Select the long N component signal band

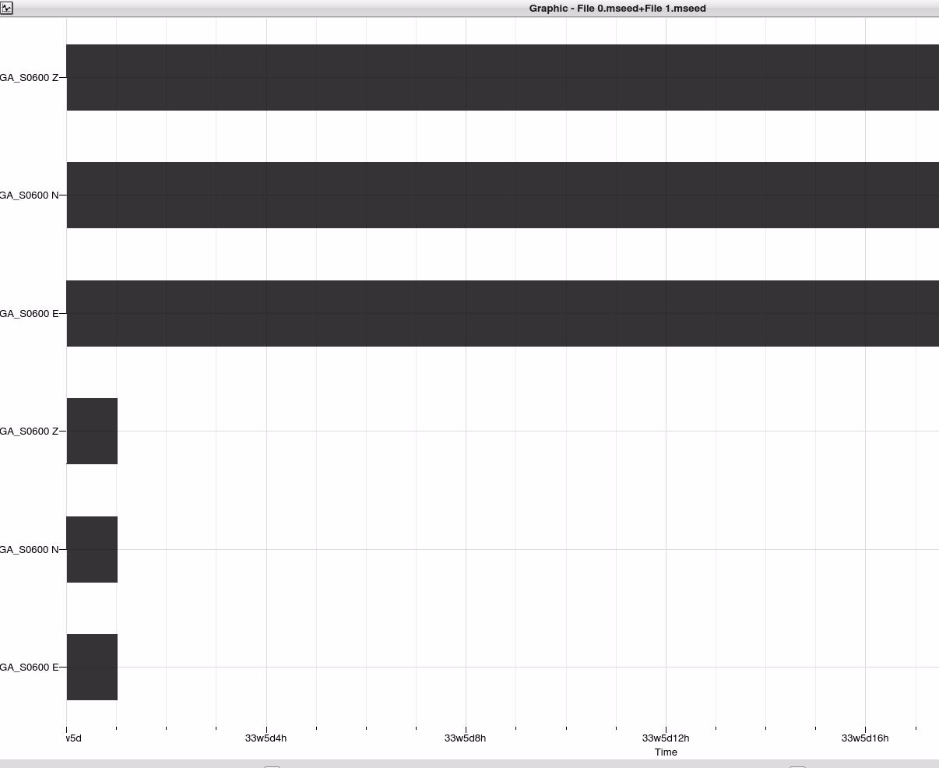[x=502, y=195]
